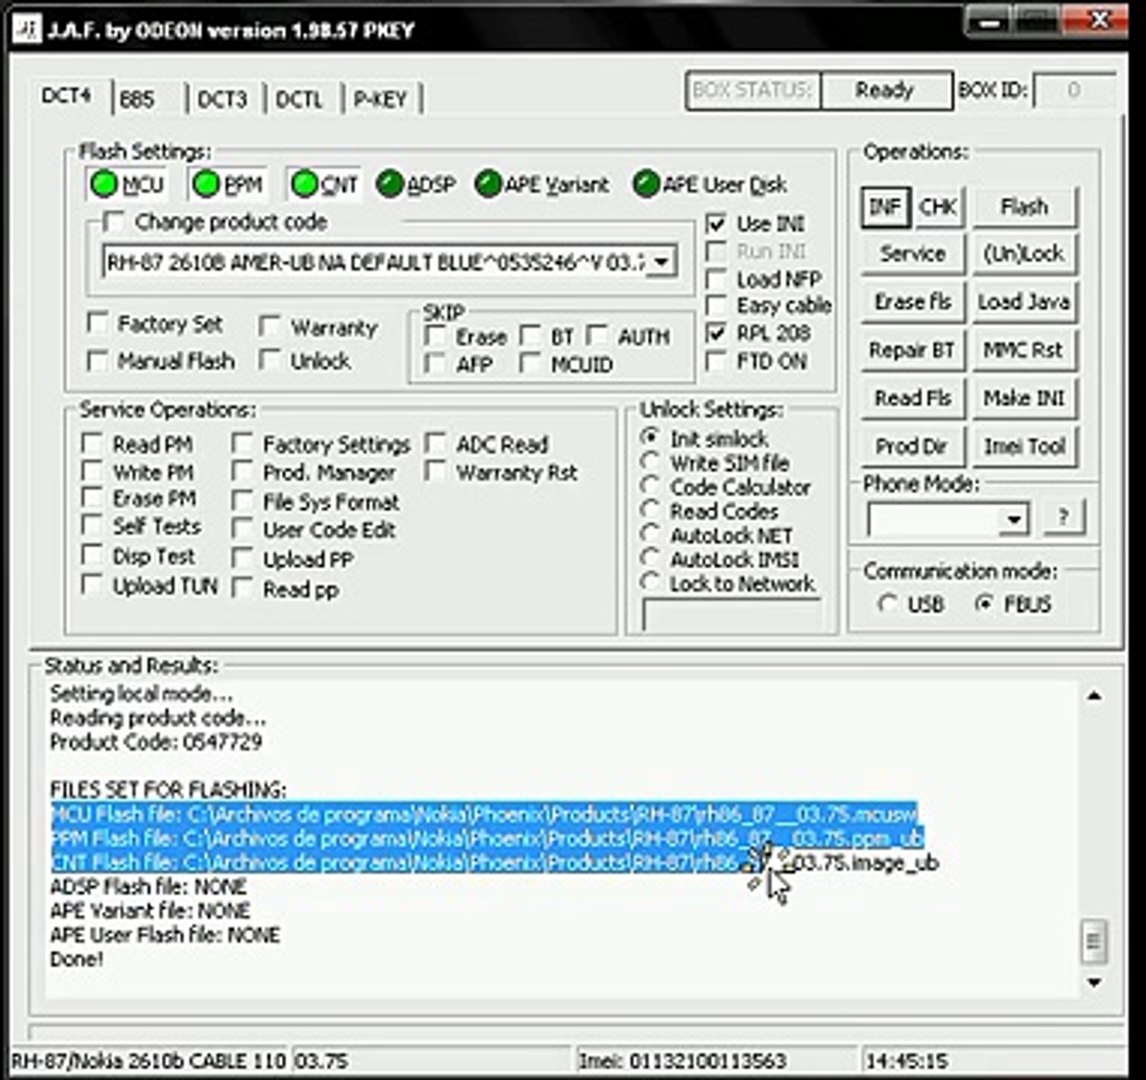Screen dimensions: 1146x1080
Task: Click the CNT green indicator button
Action: 325,184
